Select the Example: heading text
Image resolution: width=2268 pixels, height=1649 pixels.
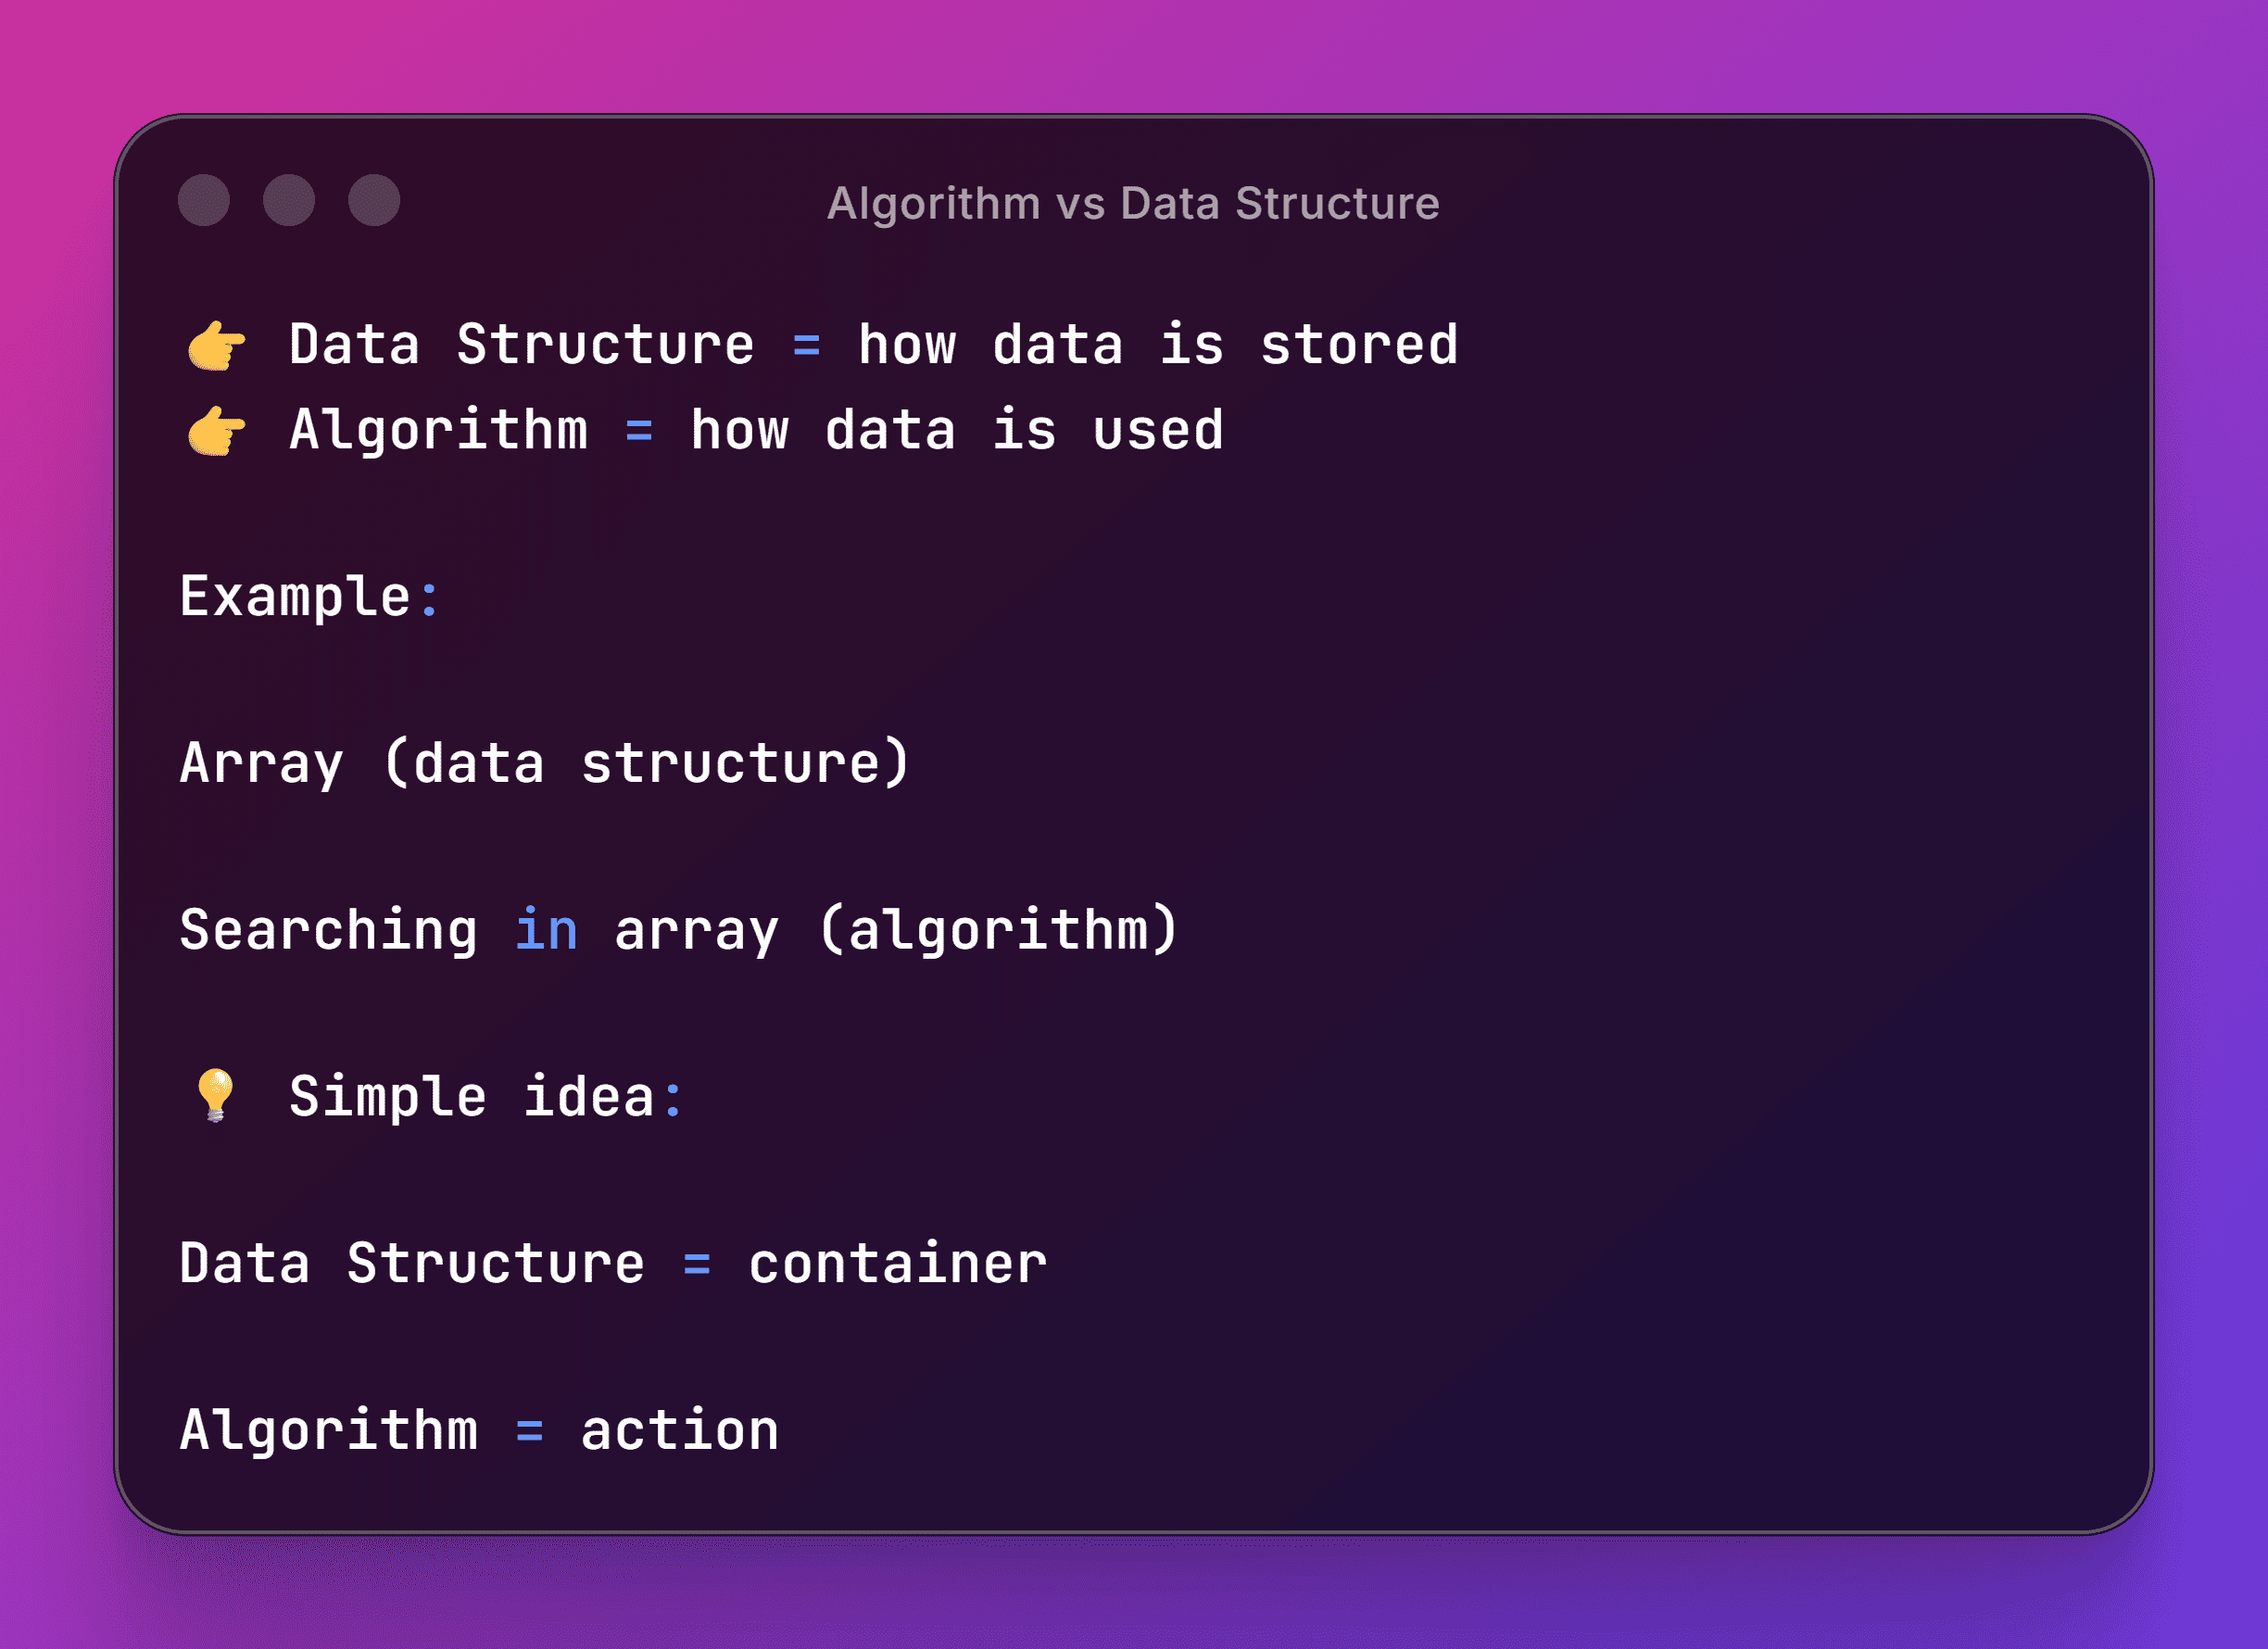pos(309,597)
